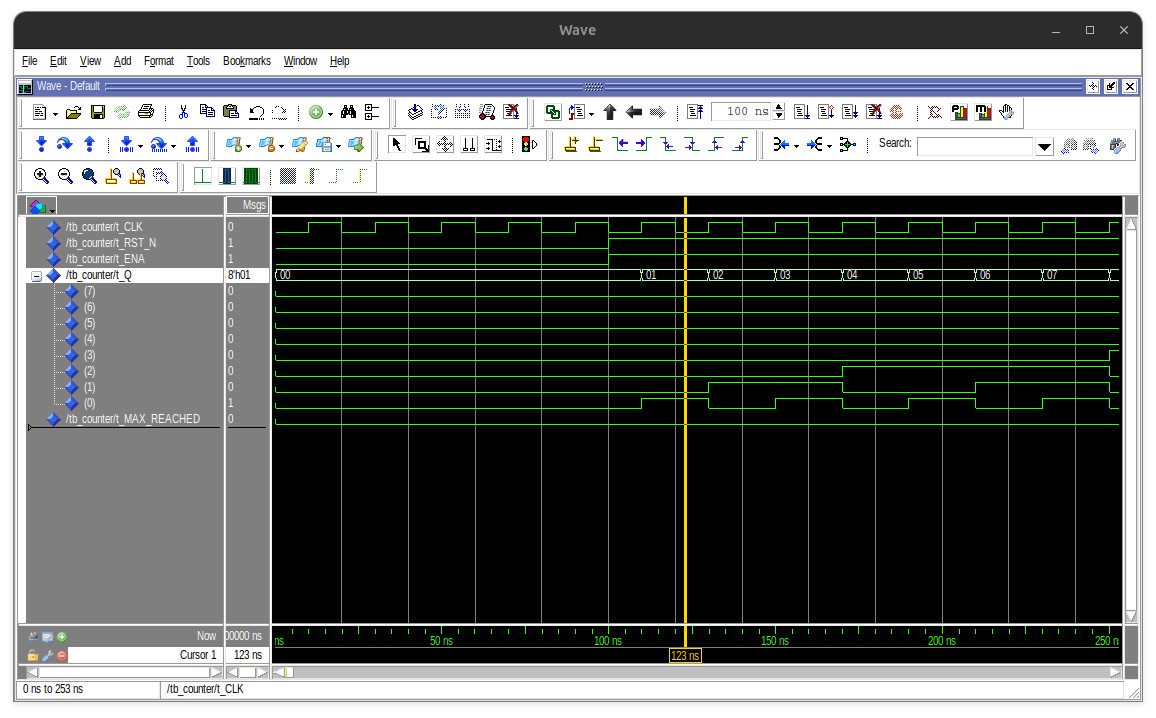Viewport: 1156px width, 718px height.
Task: Click the run length stepper up arrow
Action: (x=780, y=108)
